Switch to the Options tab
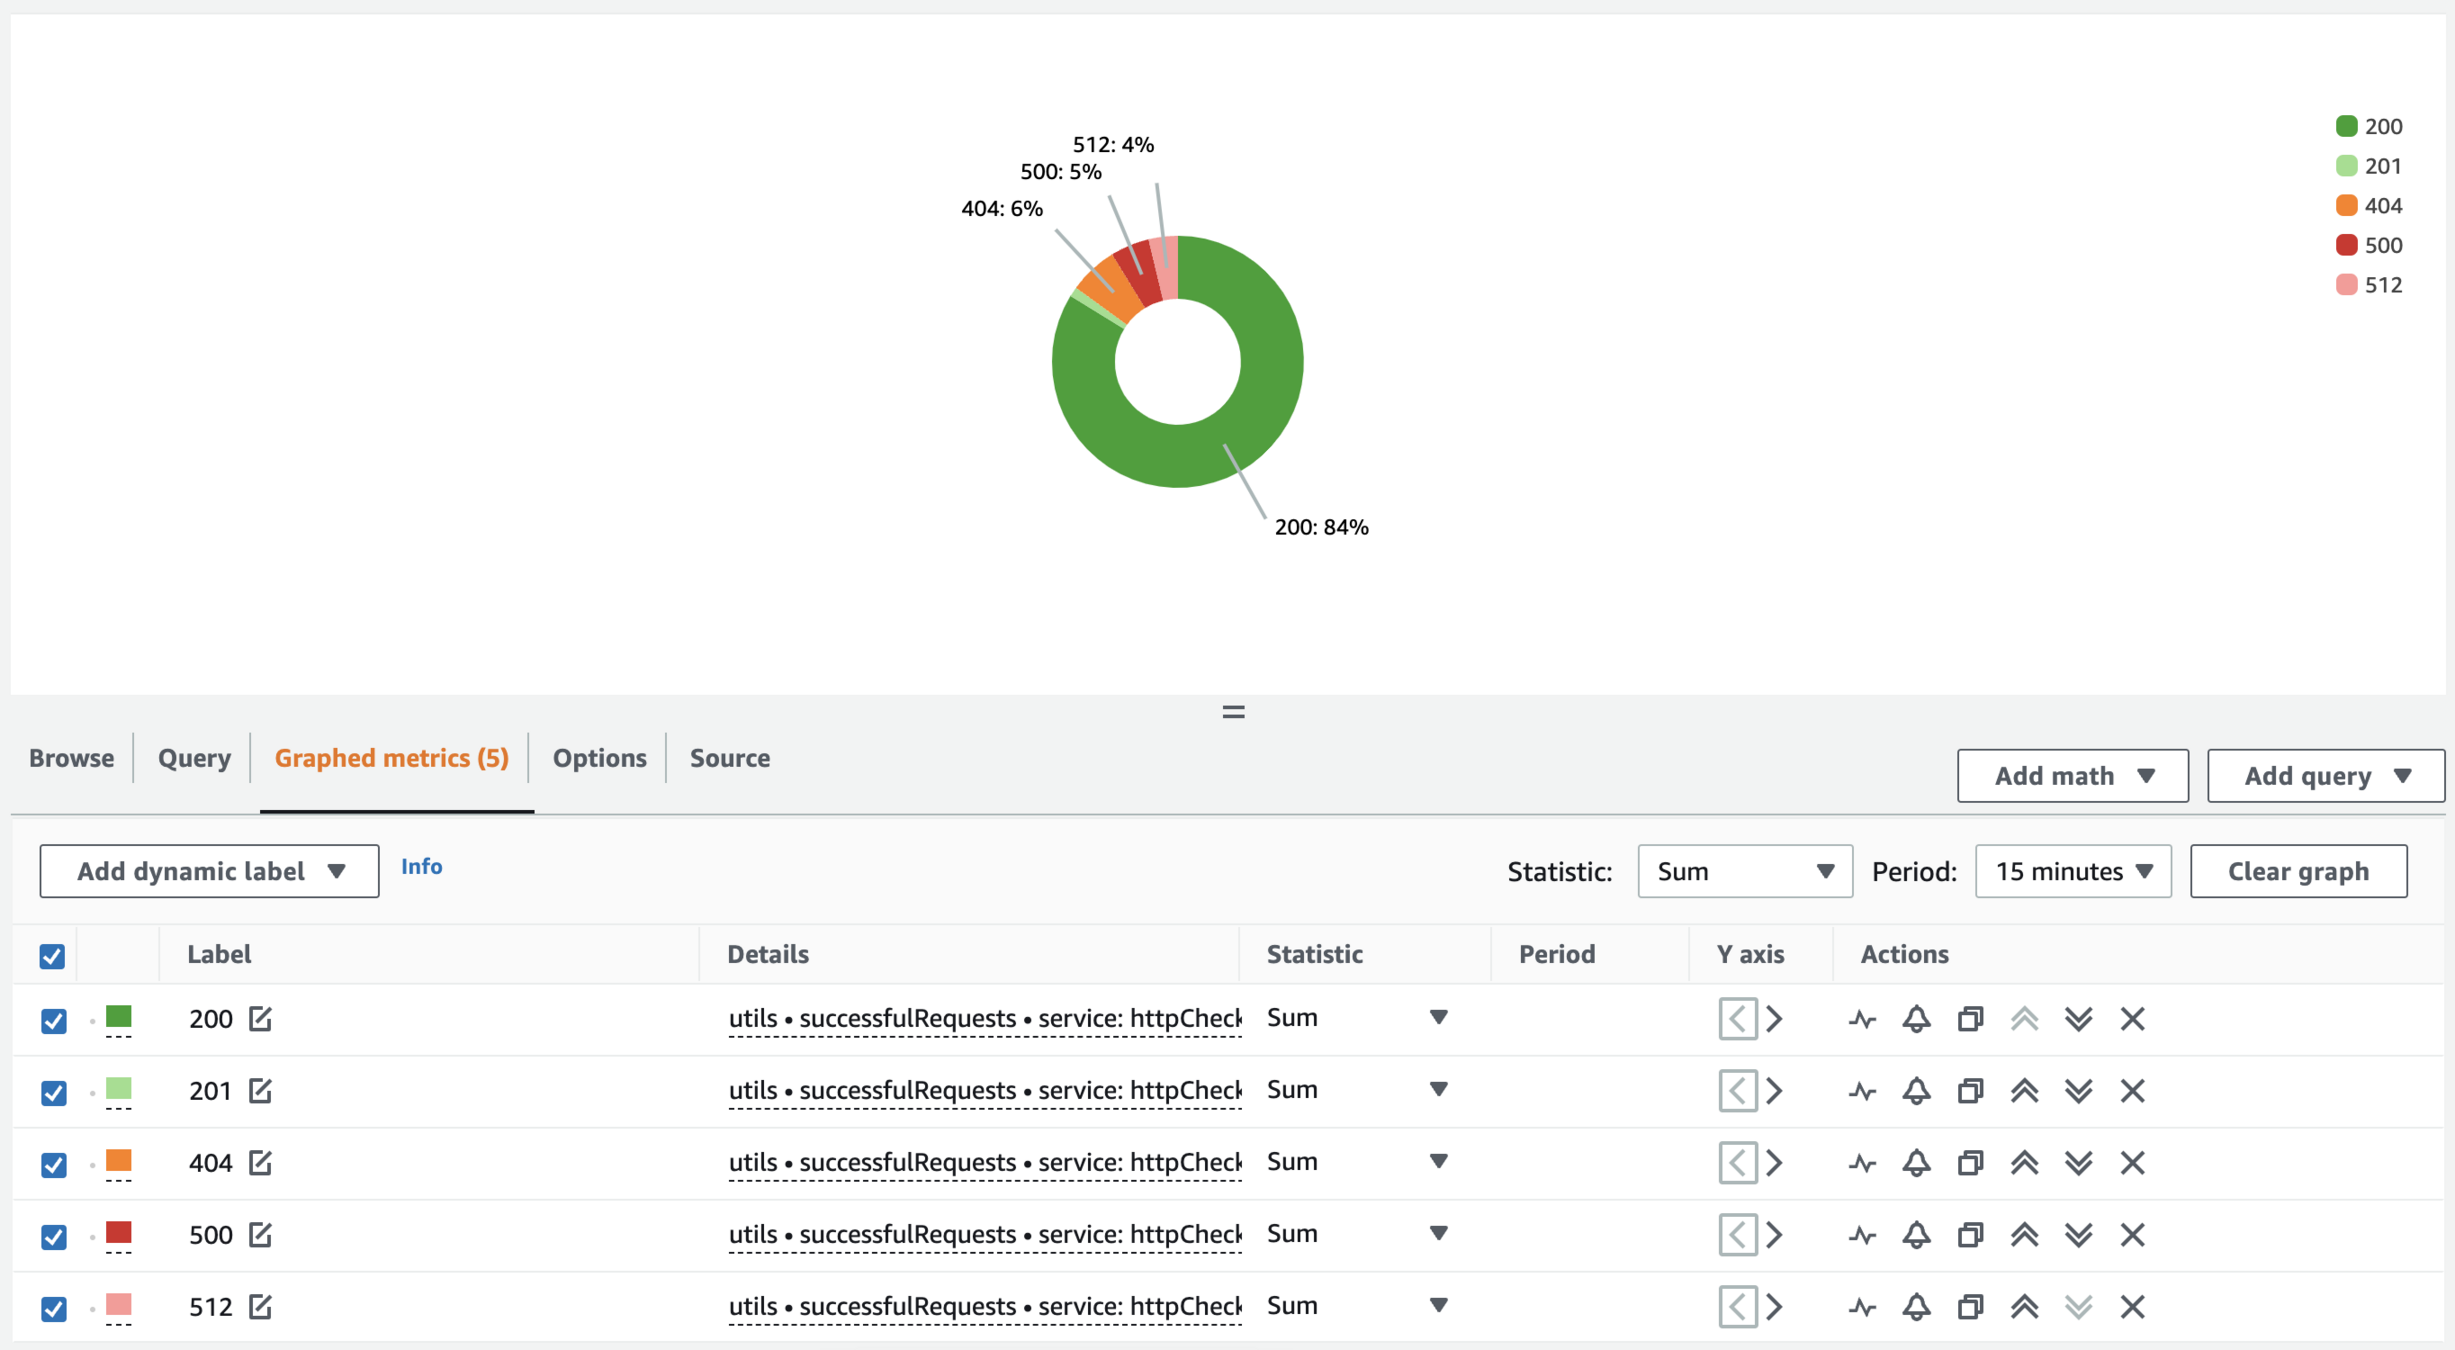2455x1350 pixels. click(x=599, y=758)
